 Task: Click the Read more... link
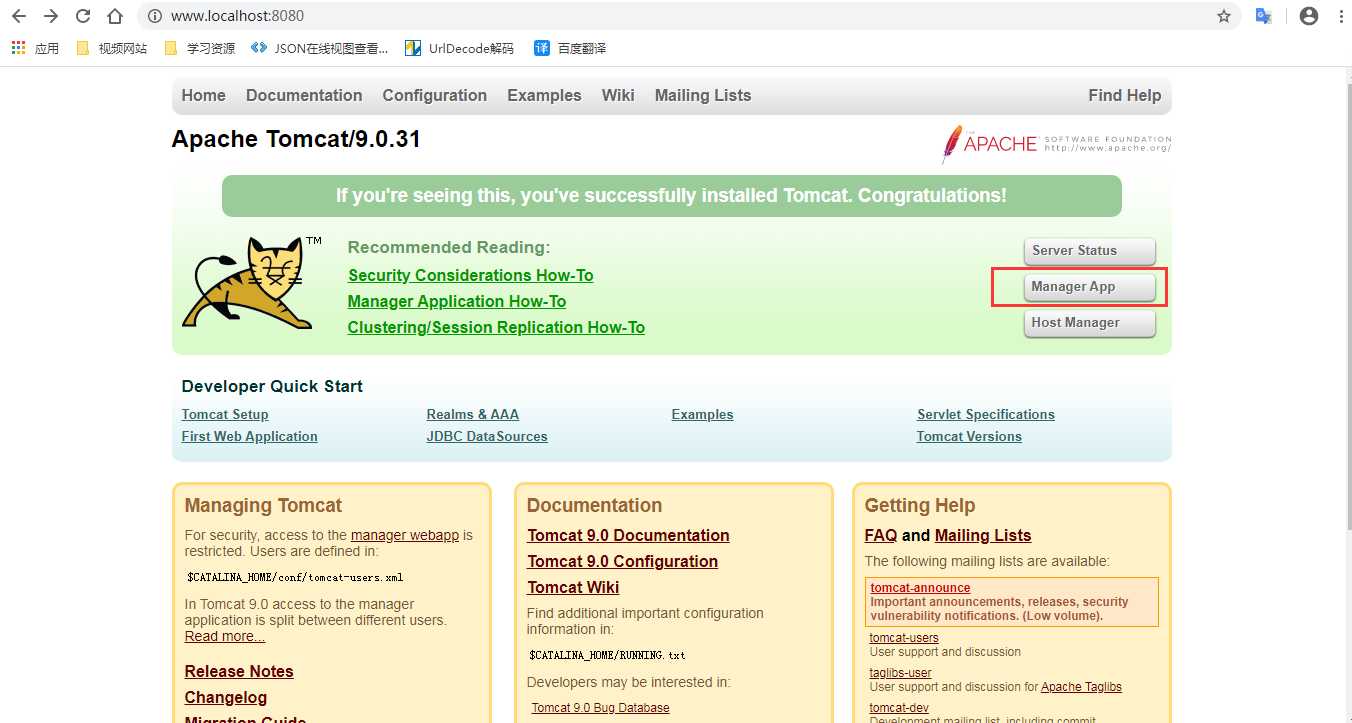225,636
